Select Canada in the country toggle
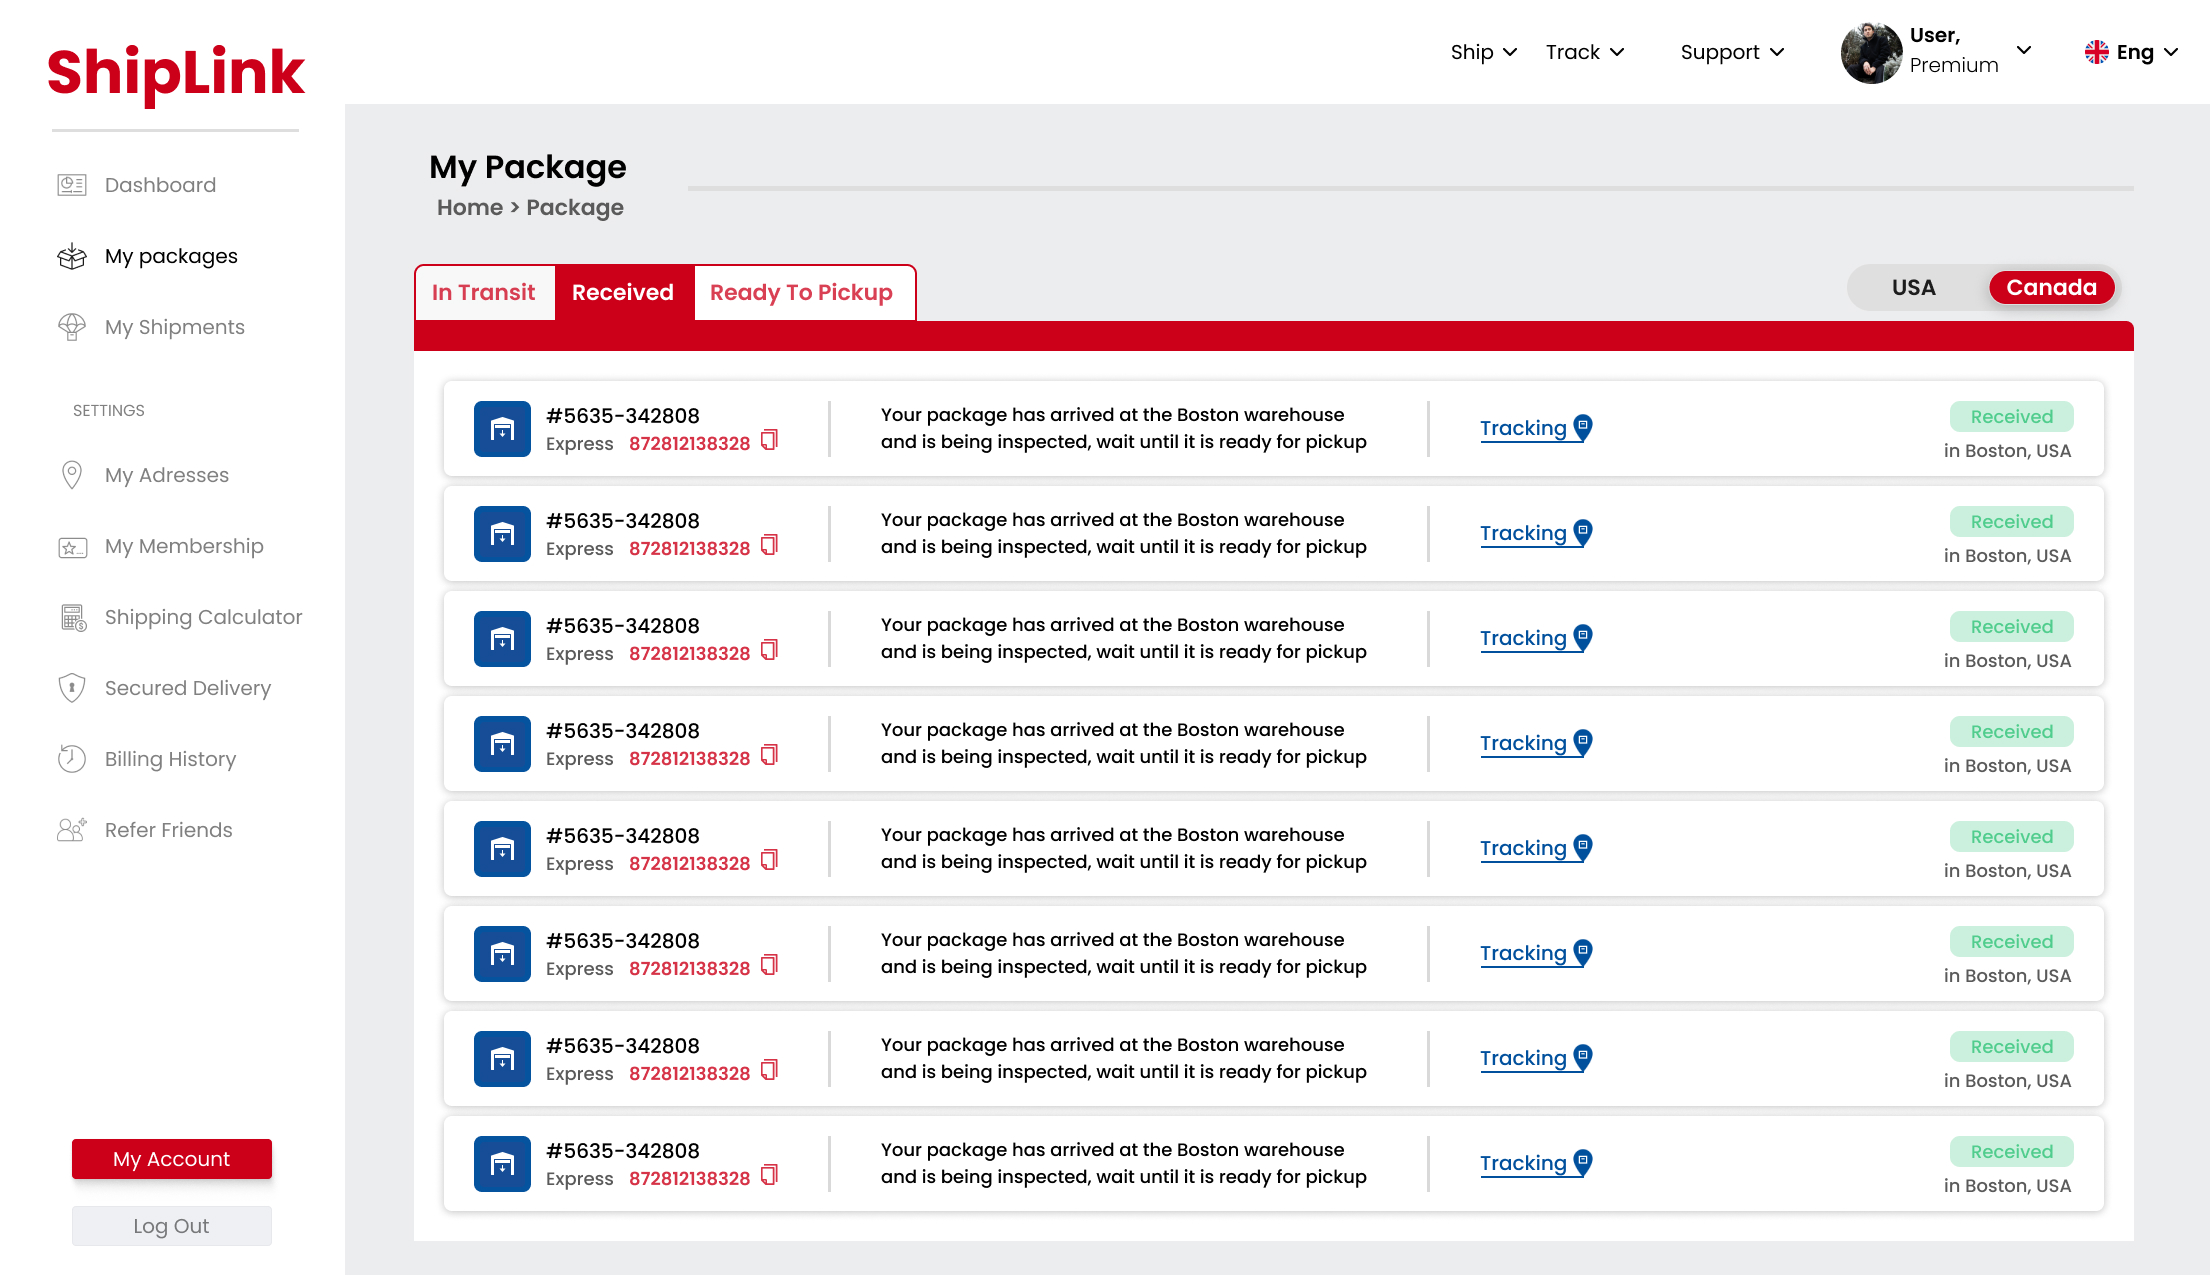 pyautogui.click(x=2051, y=288)
